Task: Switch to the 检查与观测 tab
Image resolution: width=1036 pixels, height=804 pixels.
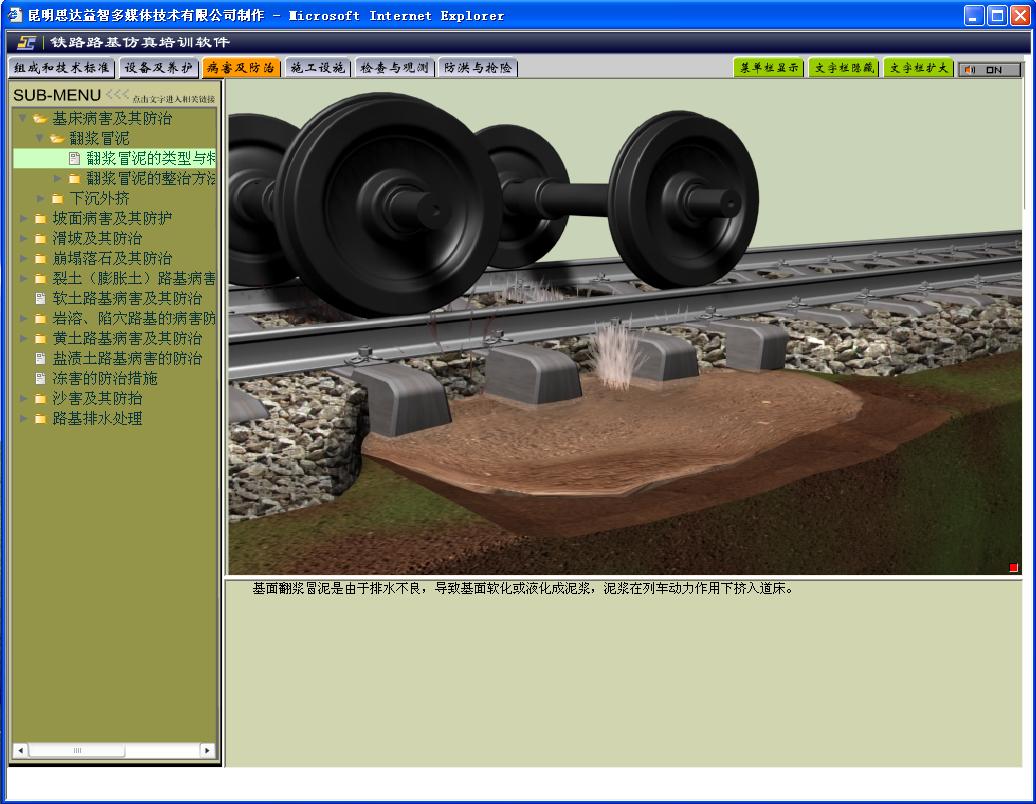Action: coord(394,68)
